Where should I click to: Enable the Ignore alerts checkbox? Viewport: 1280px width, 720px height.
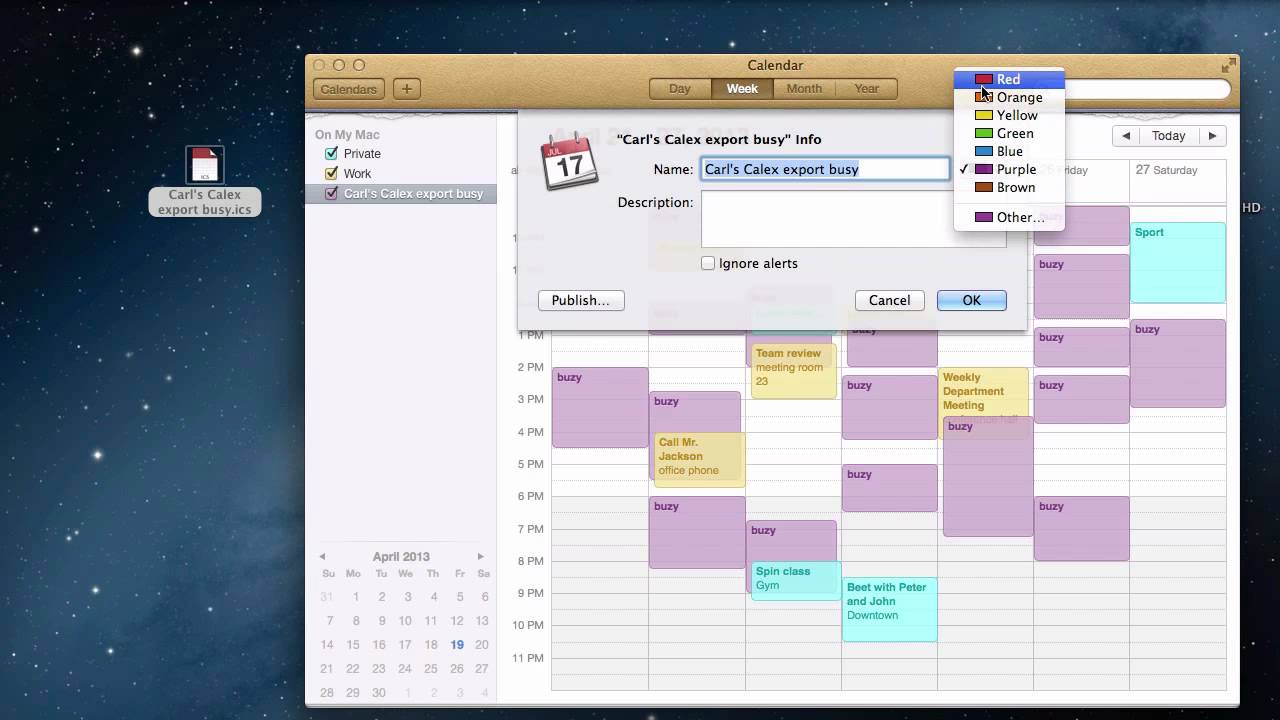708,263
